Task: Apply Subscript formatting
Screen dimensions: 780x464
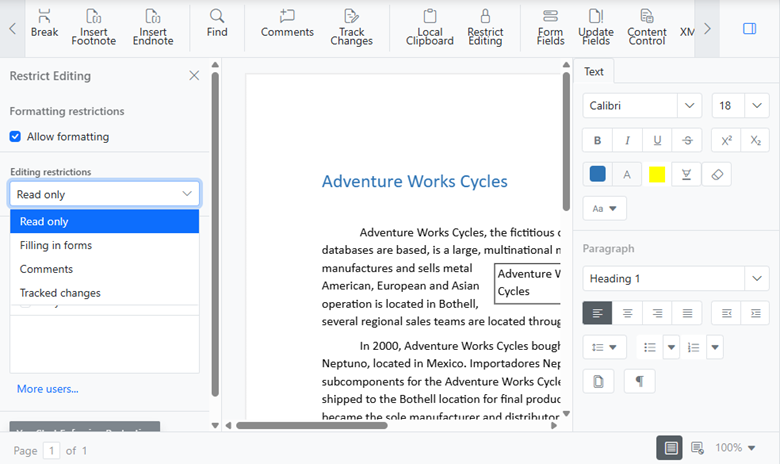Action: tap(756, 140)
